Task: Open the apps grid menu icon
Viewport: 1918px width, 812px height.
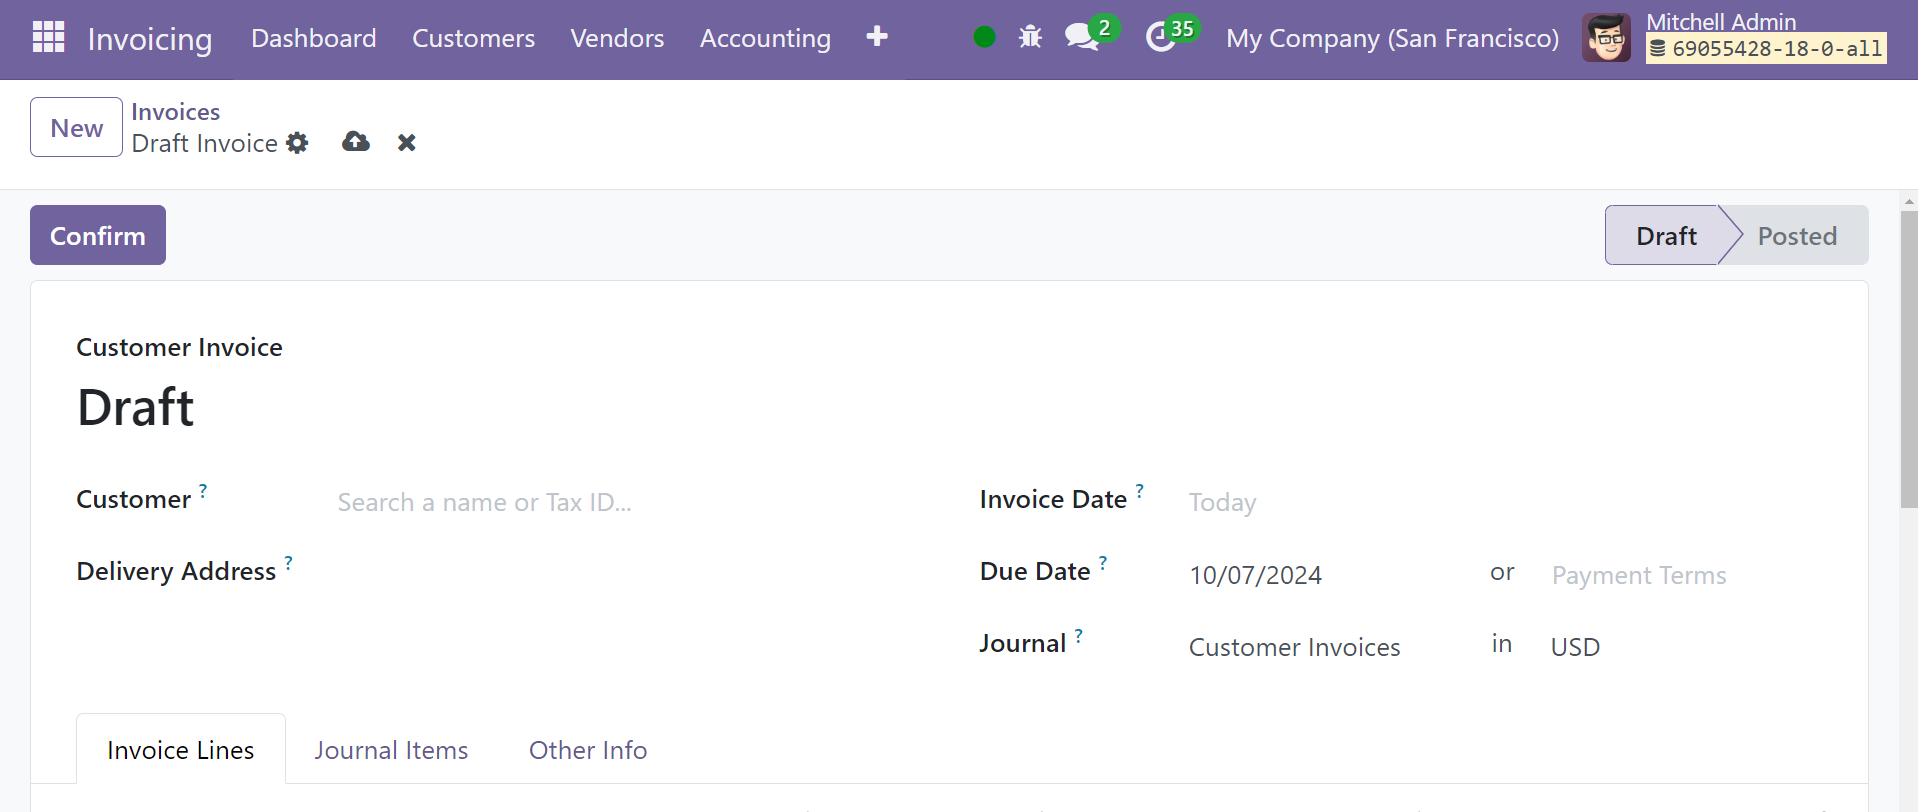Action: (48, 37)
